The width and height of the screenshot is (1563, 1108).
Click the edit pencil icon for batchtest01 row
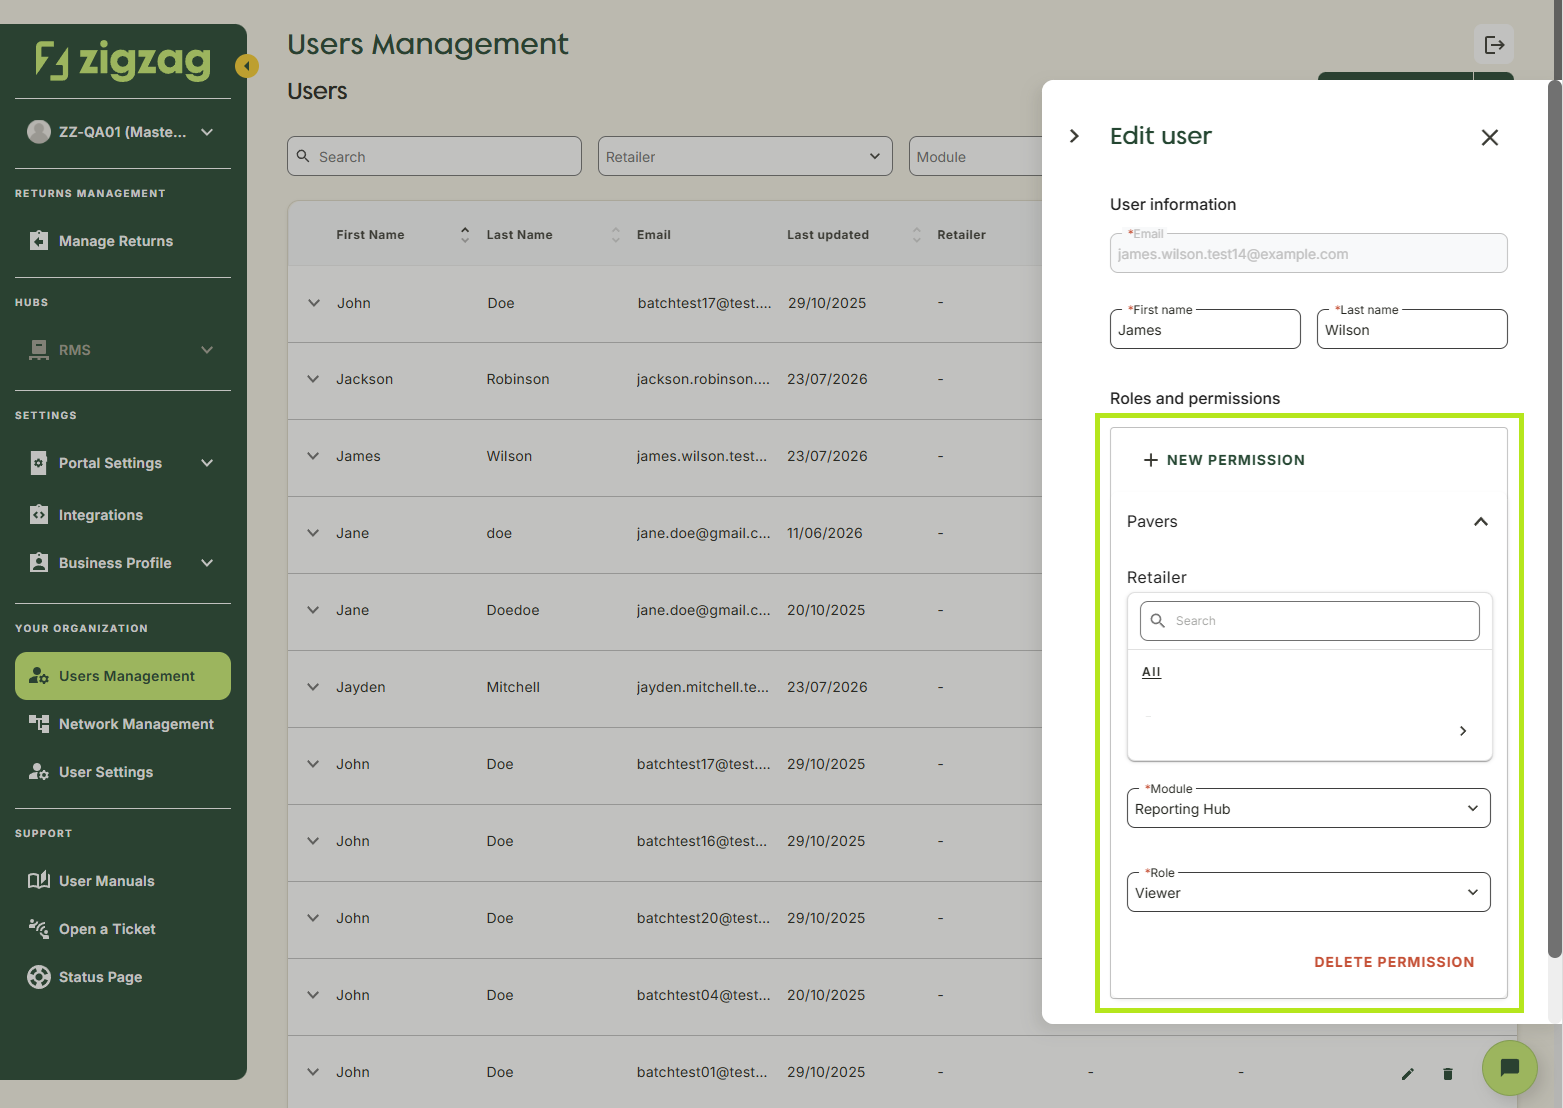coord(1408,1073)
